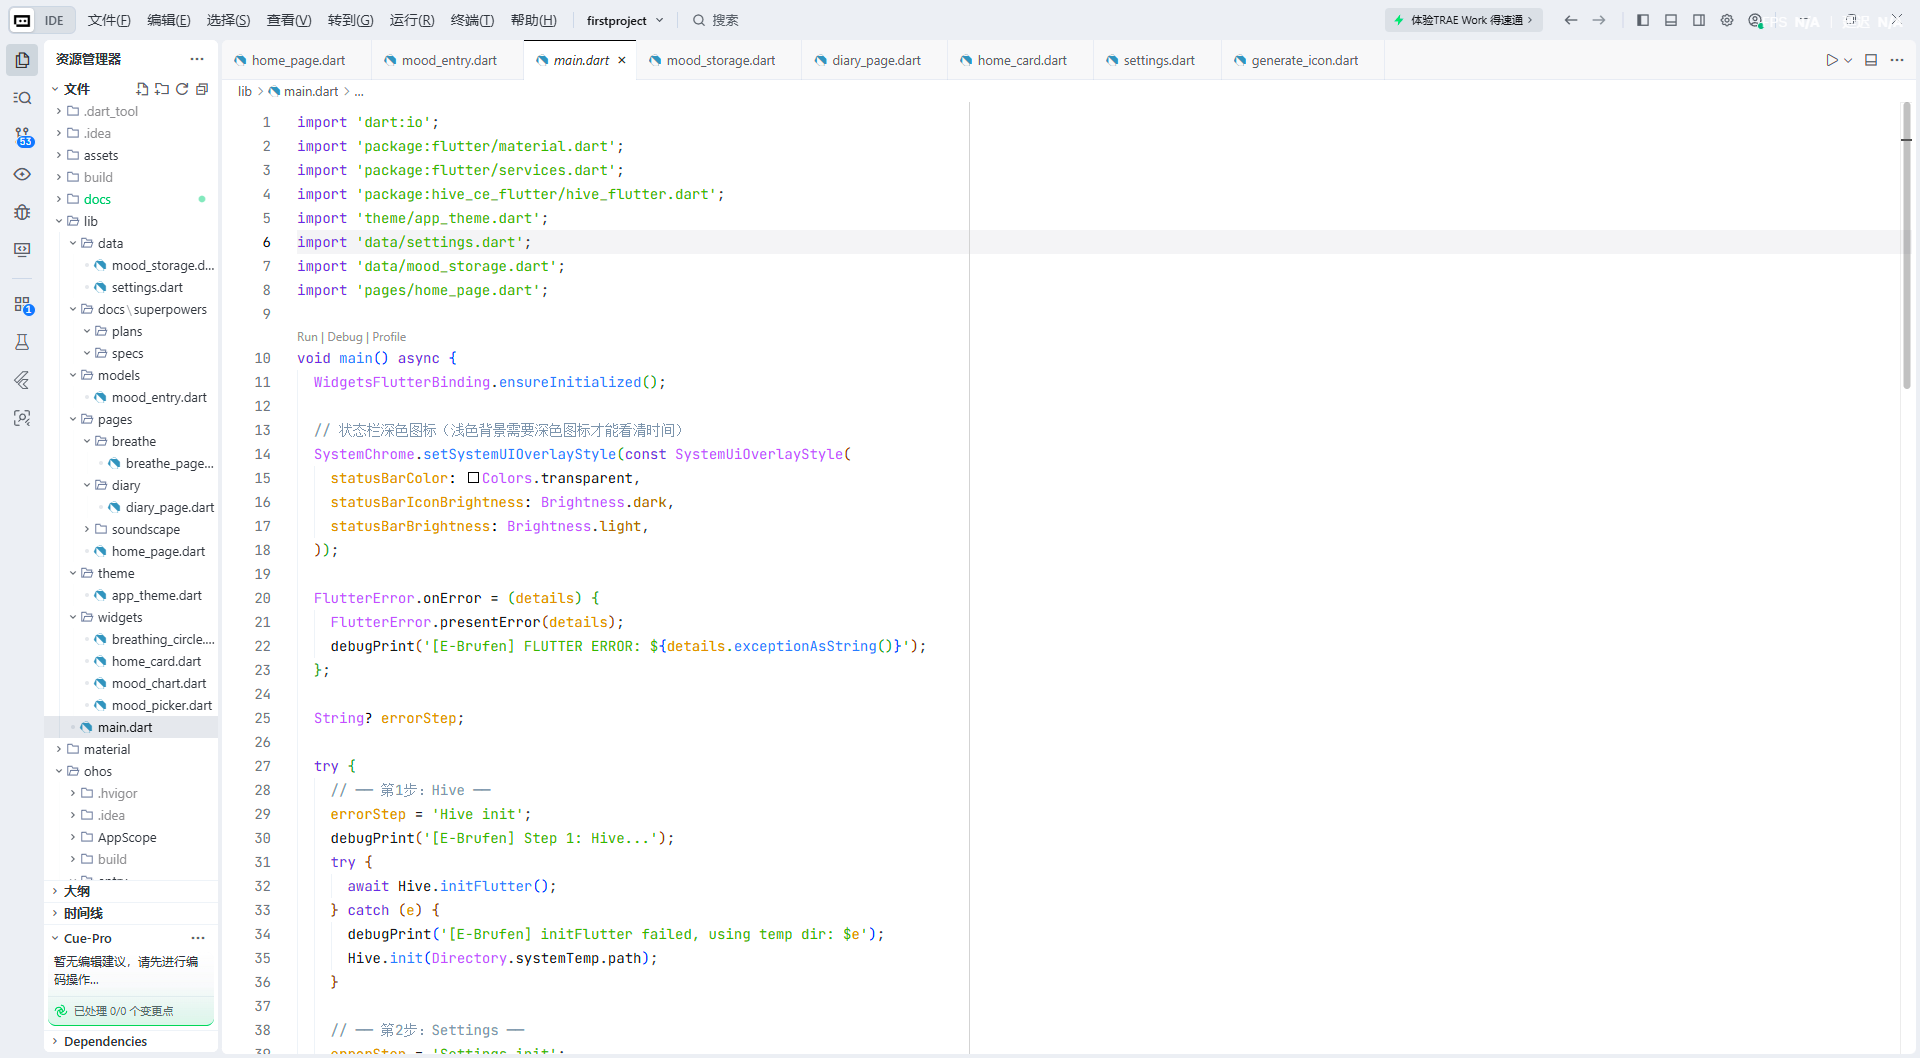This screenshot has width=1920, height=1058.
Task: Toggle the left sidebar layout
Action: (1643, 20)
